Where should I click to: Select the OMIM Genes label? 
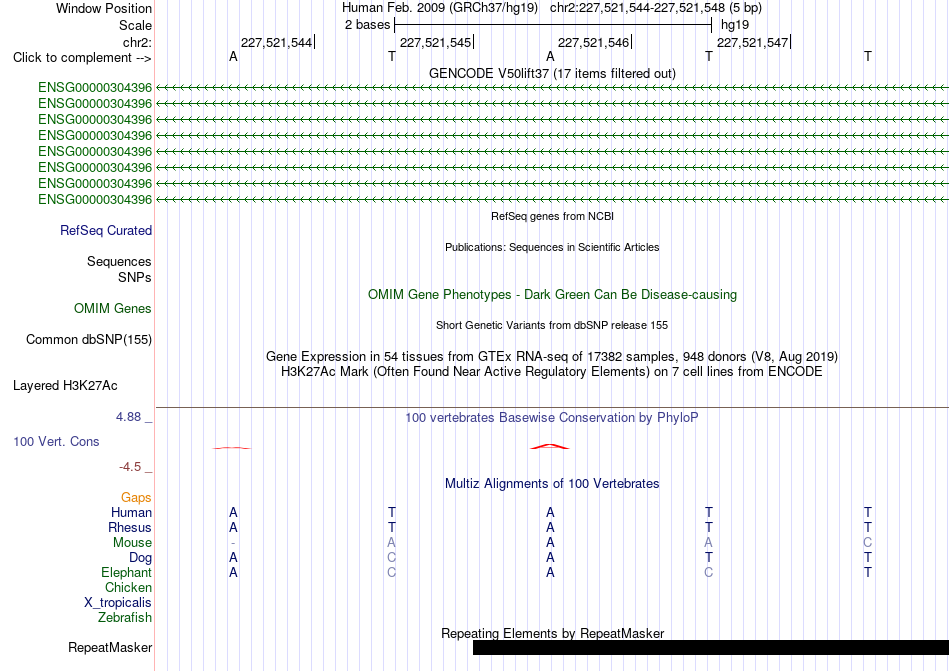[x=113, y=309]
